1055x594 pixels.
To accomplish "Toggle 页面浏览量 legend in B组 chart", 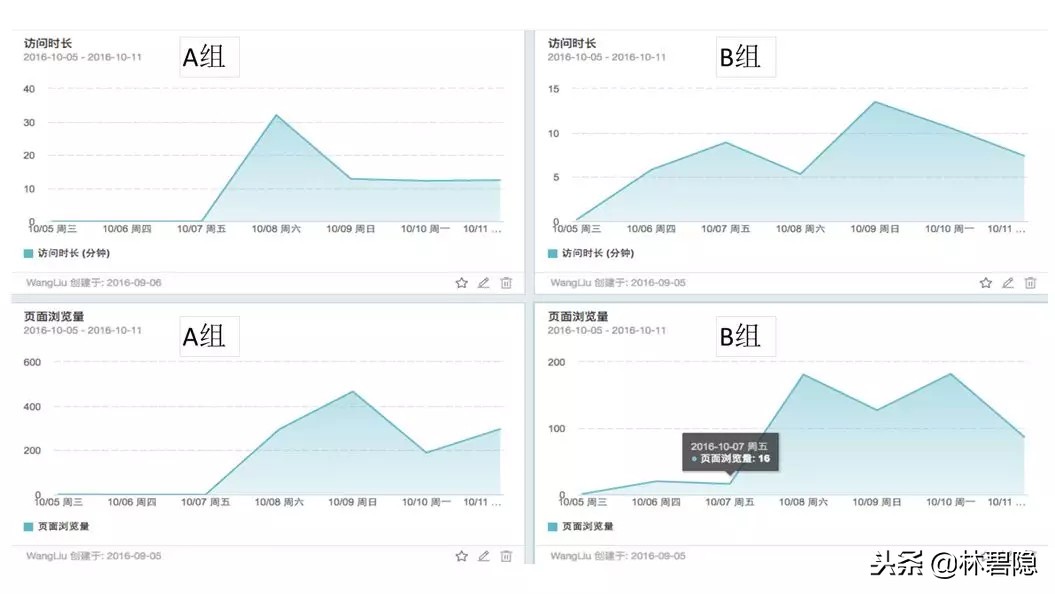I will coord(581,526).
